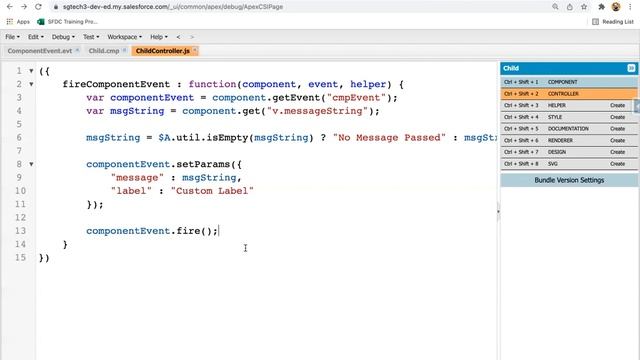
Task: Open the File menu
Action: point(12,37)
